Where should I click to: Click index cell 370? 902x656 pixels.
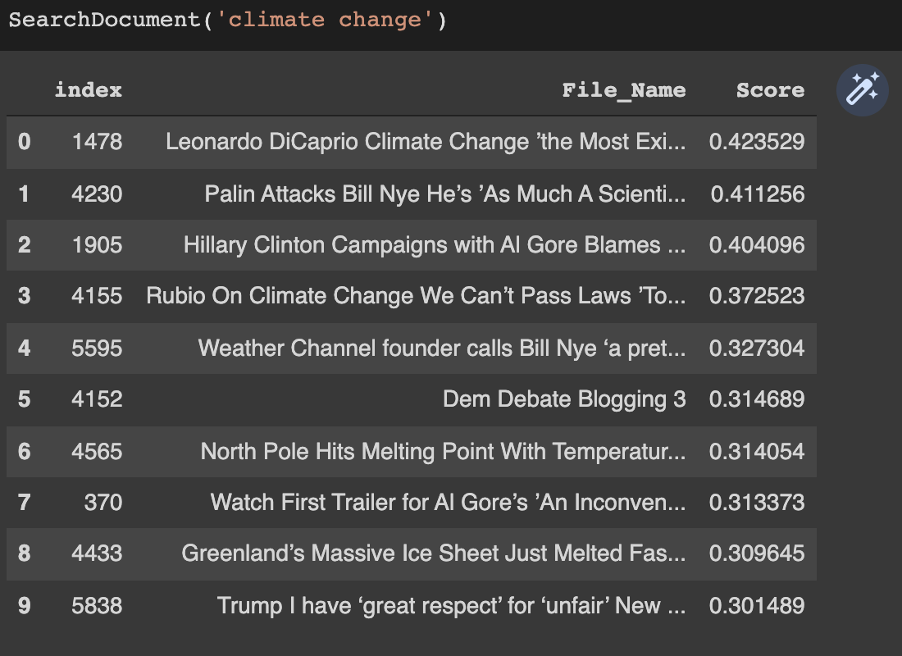pos(103,503)
